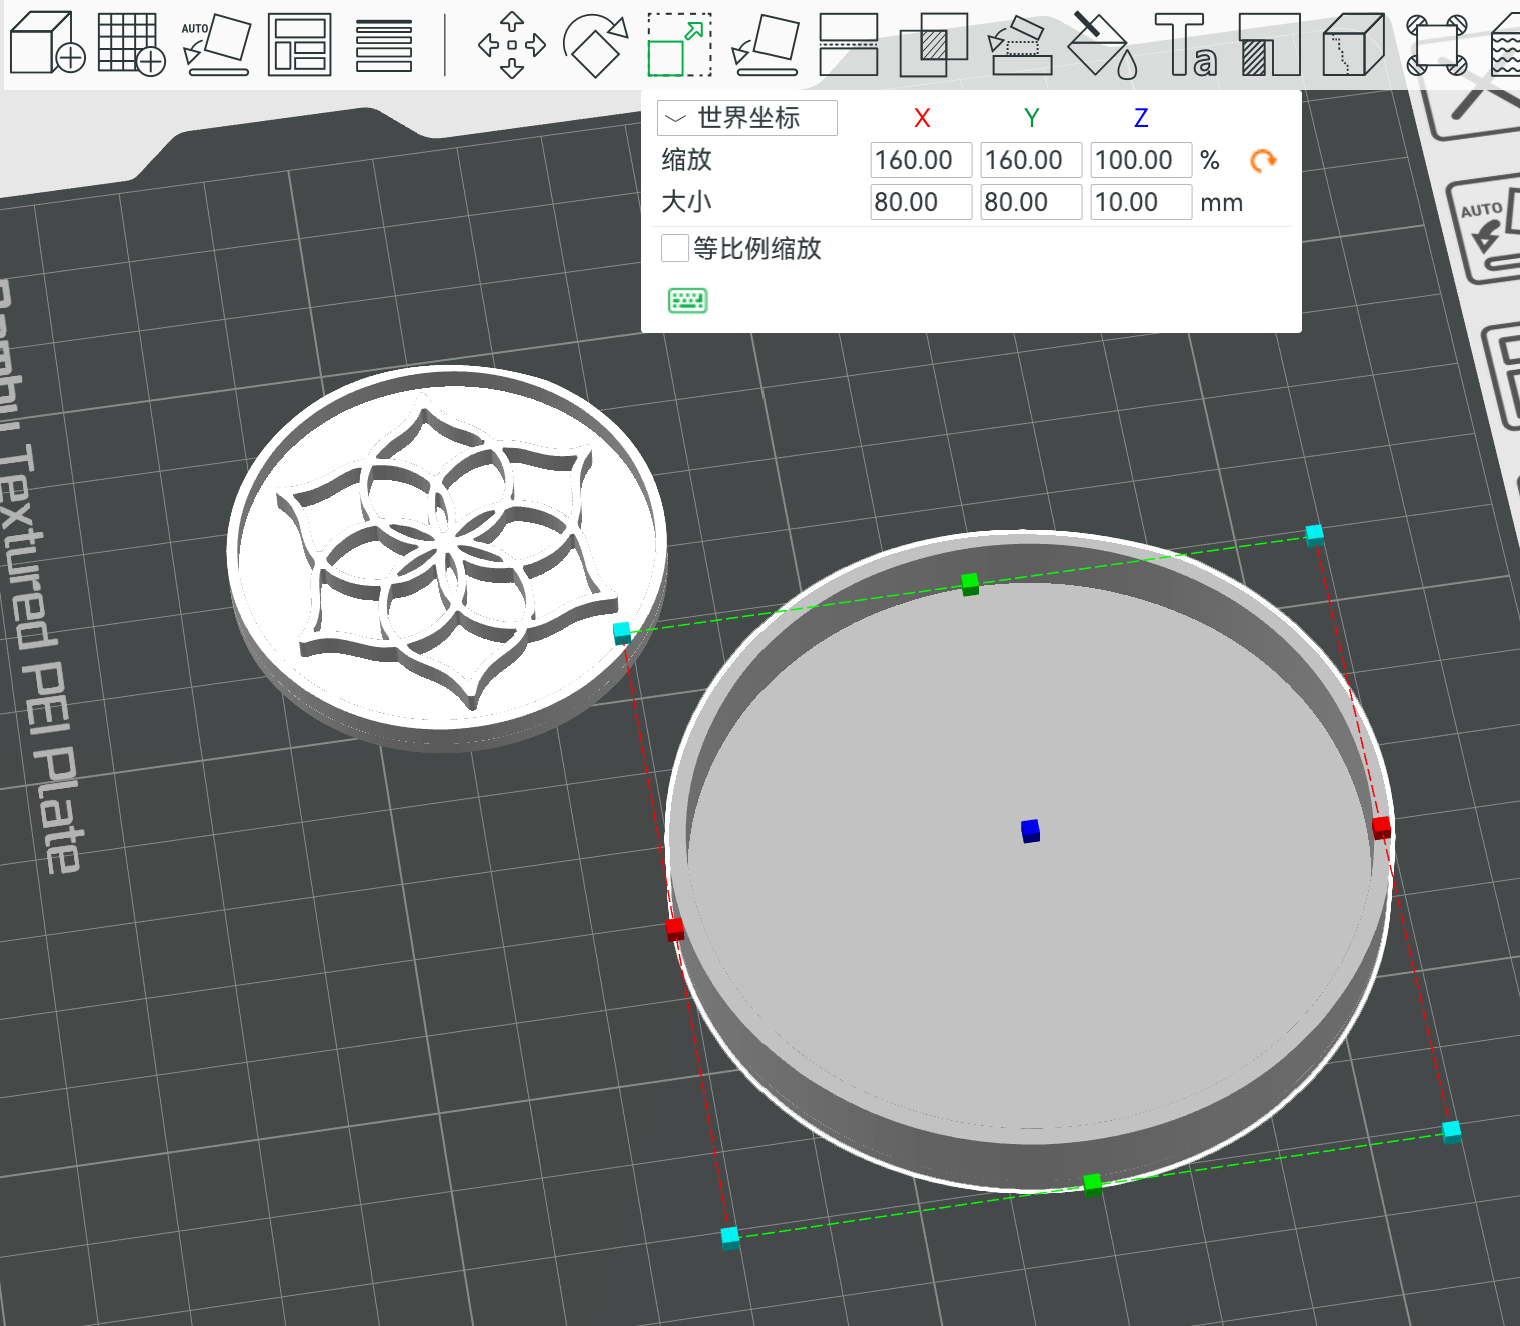Click the Z size field showing 10.00
The width and height of the screenshot is (1520, 1326).
1141,202
